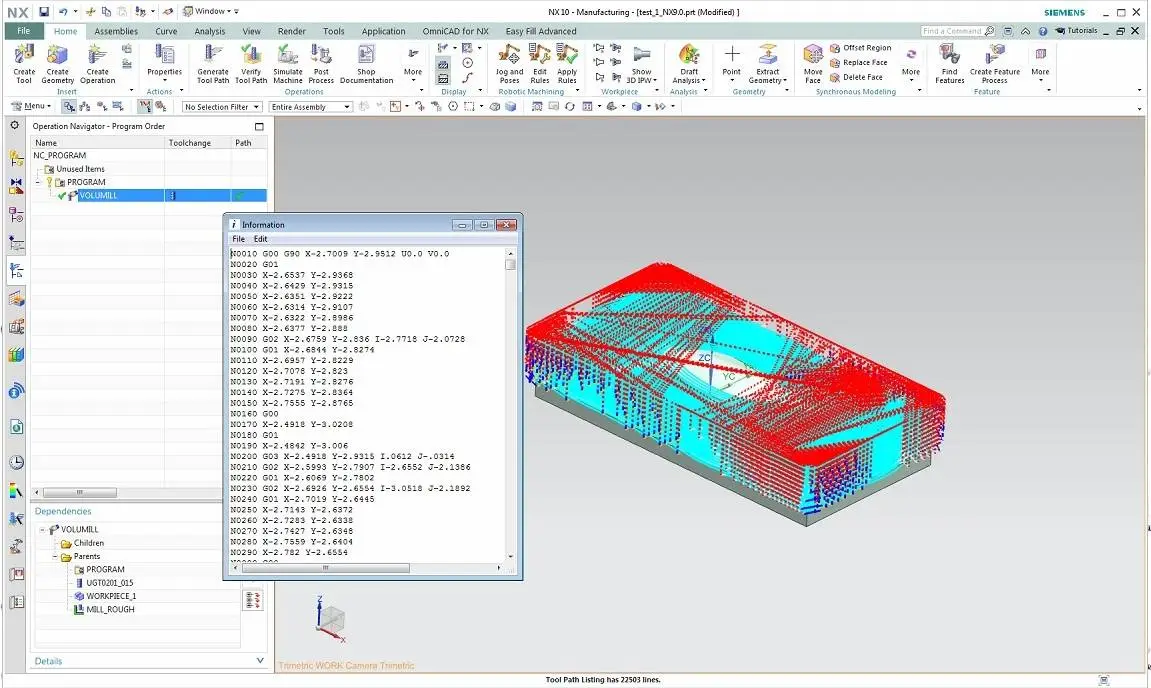Save the part with the Save icon
This screenshot has width=1151, height=688.
click(44, 11)
